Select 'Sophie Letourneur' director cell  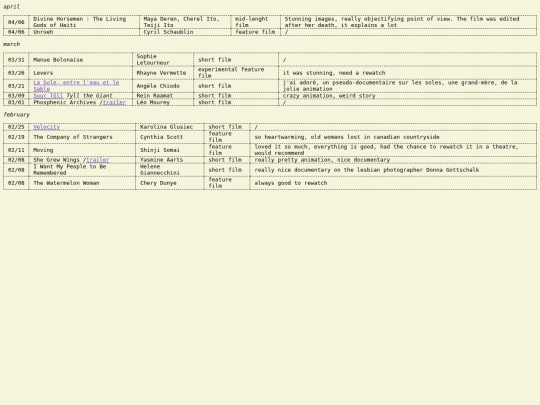(x=163, y=60)
